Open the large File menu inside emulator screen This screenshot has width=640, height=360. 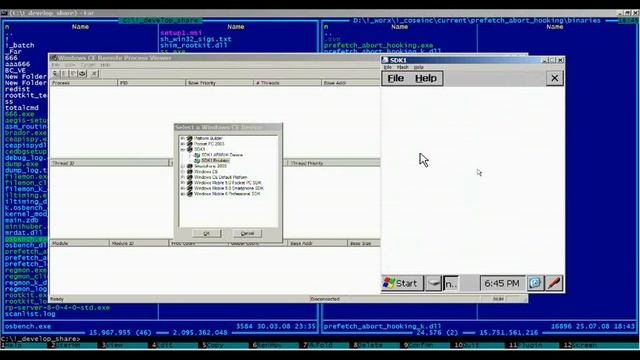click(x=396, y=78)
